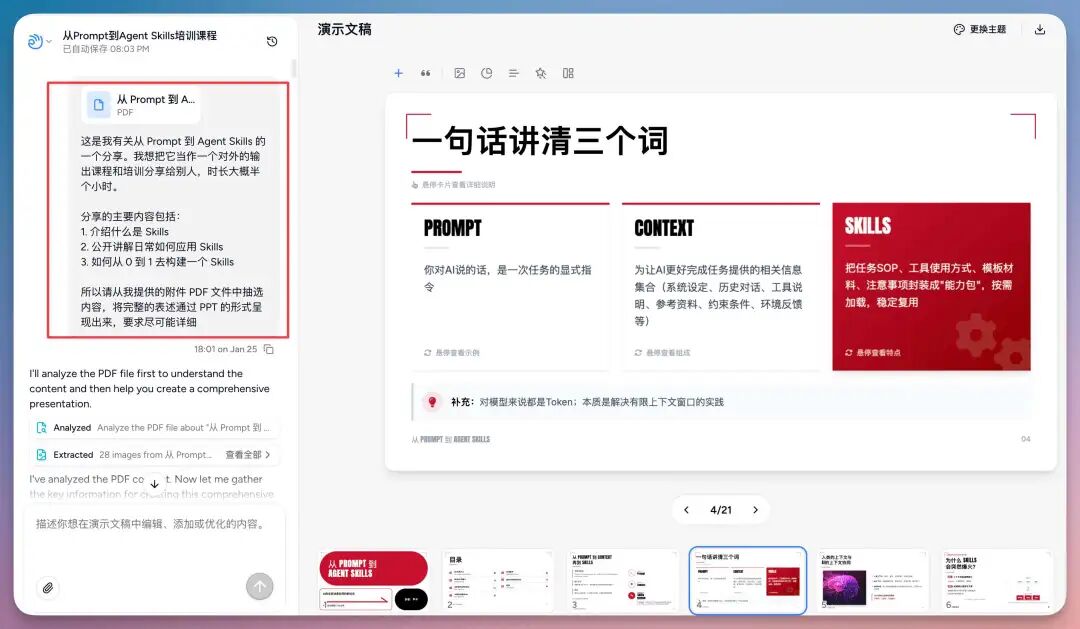Image resolution: width=1080 pixels, height=629 pixels.
Task: Insert an image using the picture icon
Action: click(460, 73)
